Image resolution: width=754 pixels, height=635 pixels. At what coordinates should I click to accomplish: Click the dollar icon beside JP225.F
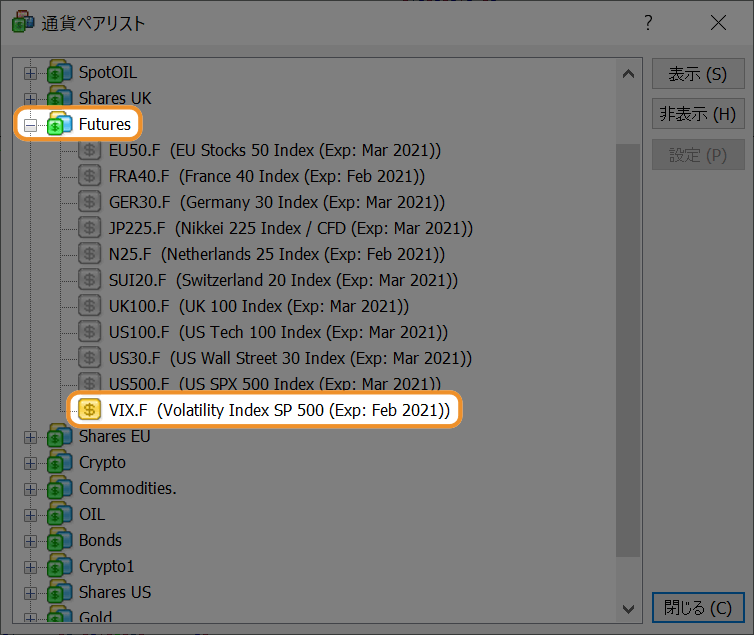(89, 228)
